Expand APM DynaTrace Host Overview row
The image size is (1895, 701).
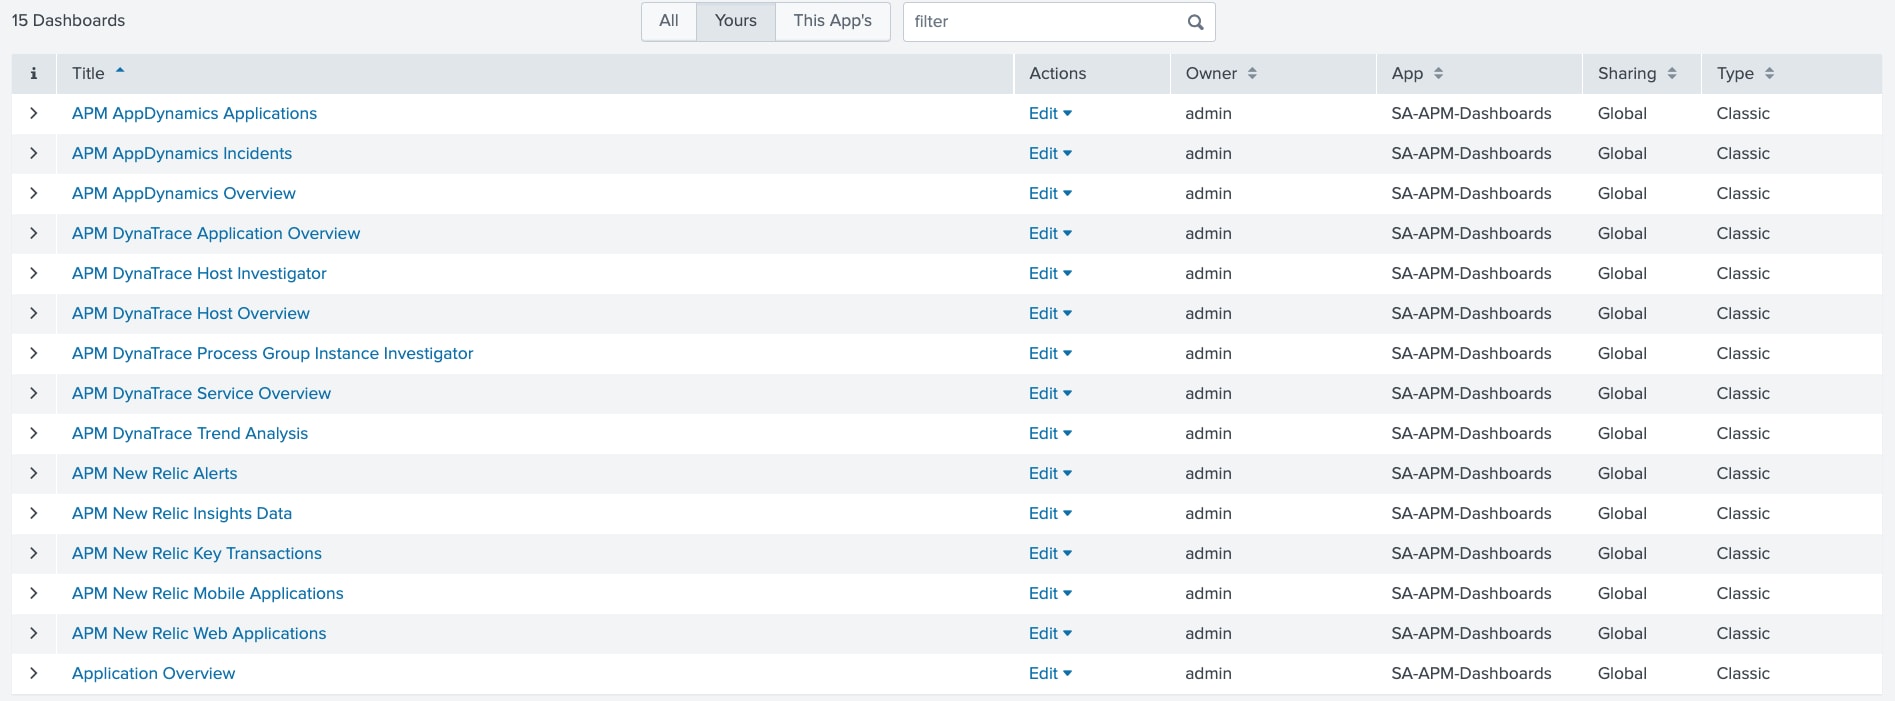[33, 313]
